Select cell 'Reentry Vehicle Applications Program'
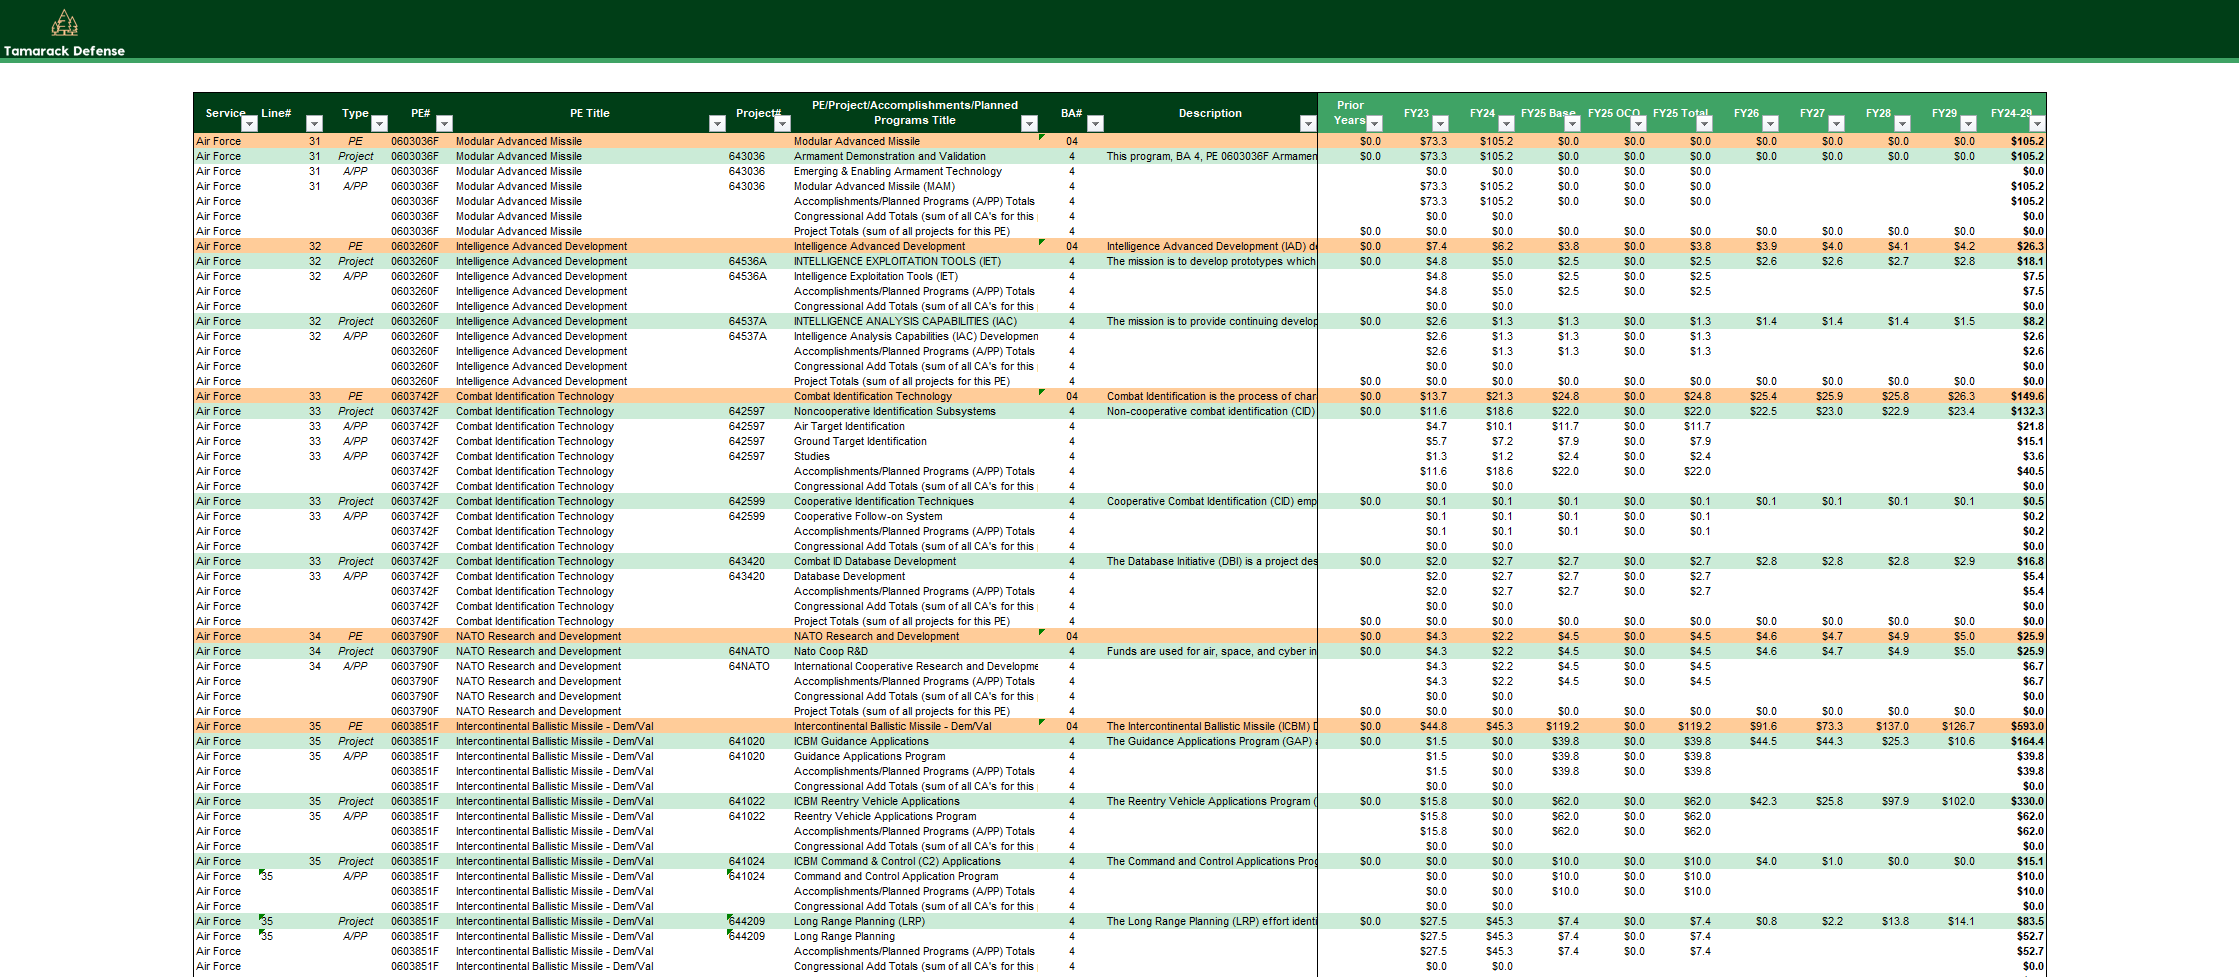 (915, 816)
